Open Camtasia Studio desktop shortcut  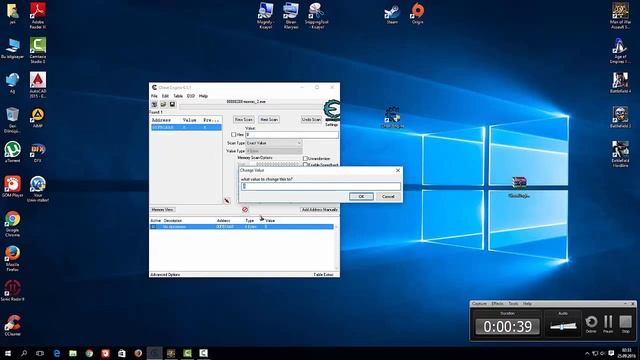point(38,50)
